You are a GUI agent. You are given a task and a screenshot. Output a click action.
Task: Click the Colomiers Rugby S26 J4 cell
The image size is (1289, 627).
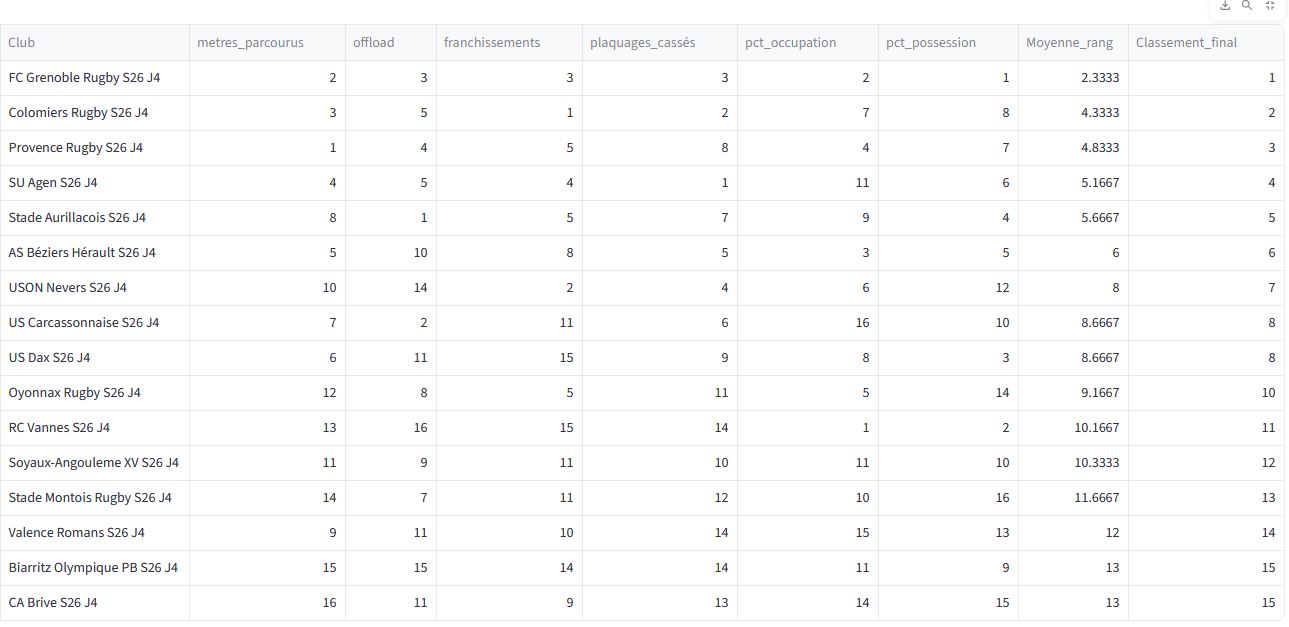pyautogui.click(x=78, y=113)
